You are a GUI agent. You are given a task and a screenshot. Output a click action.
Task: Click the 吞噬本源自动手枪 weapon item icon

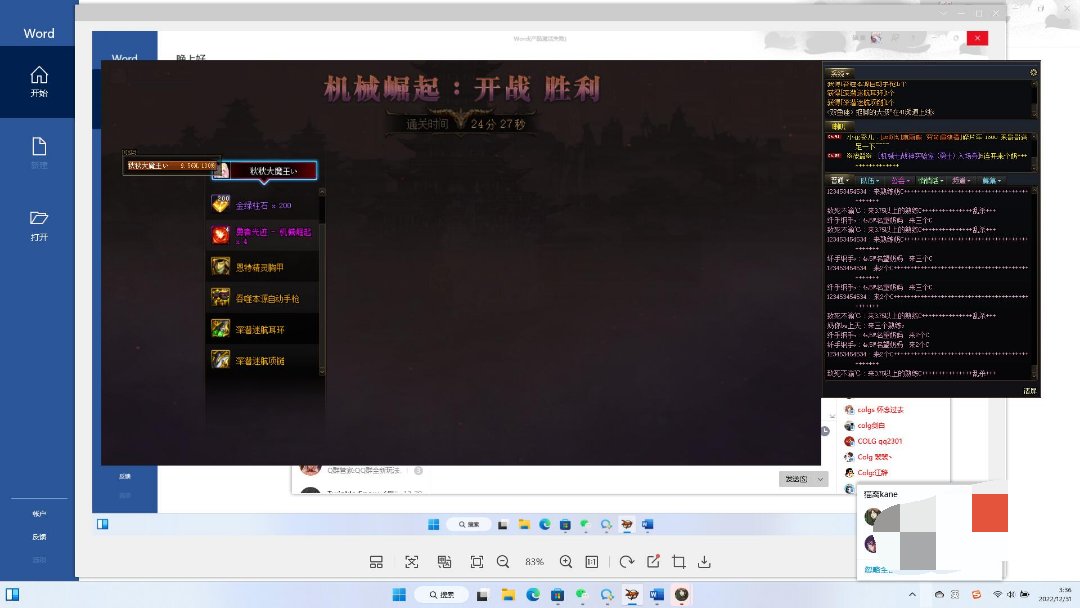[x=220, y=297]
